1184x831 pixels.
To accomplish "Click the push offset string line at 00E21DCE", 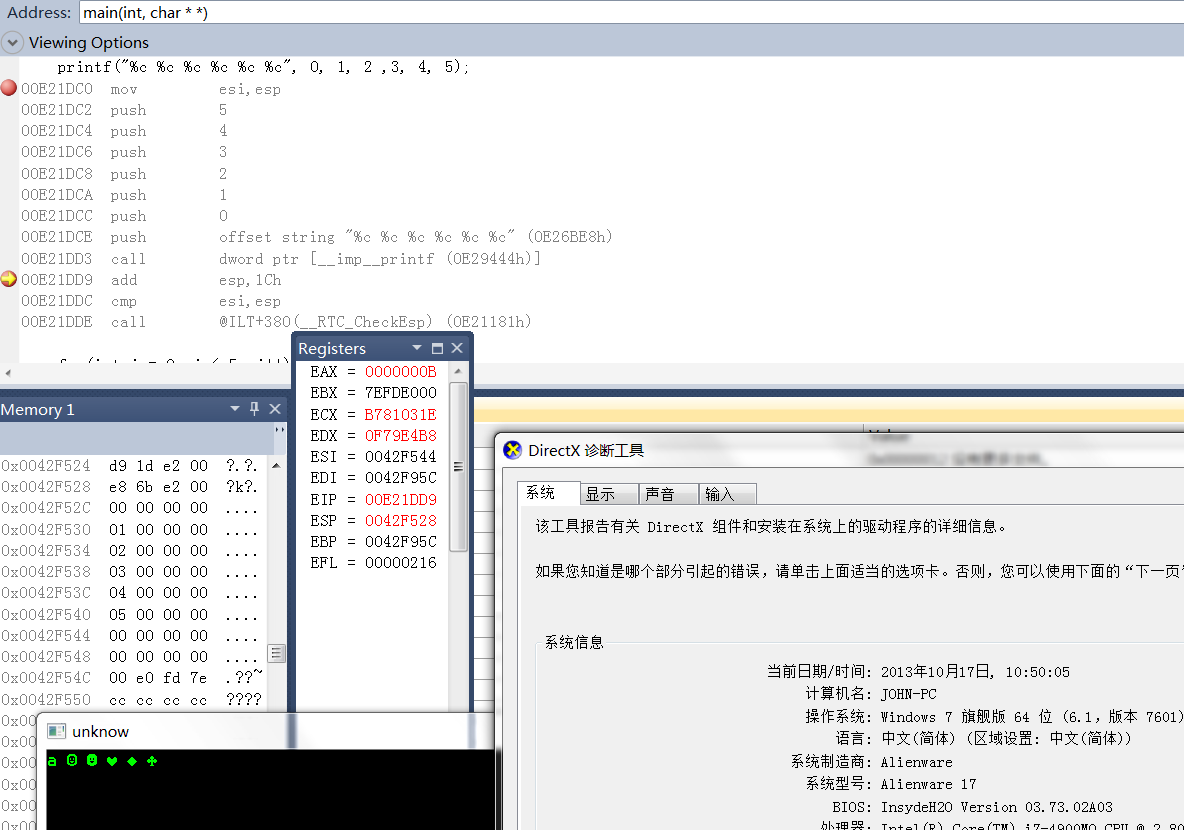I will 316,237.
